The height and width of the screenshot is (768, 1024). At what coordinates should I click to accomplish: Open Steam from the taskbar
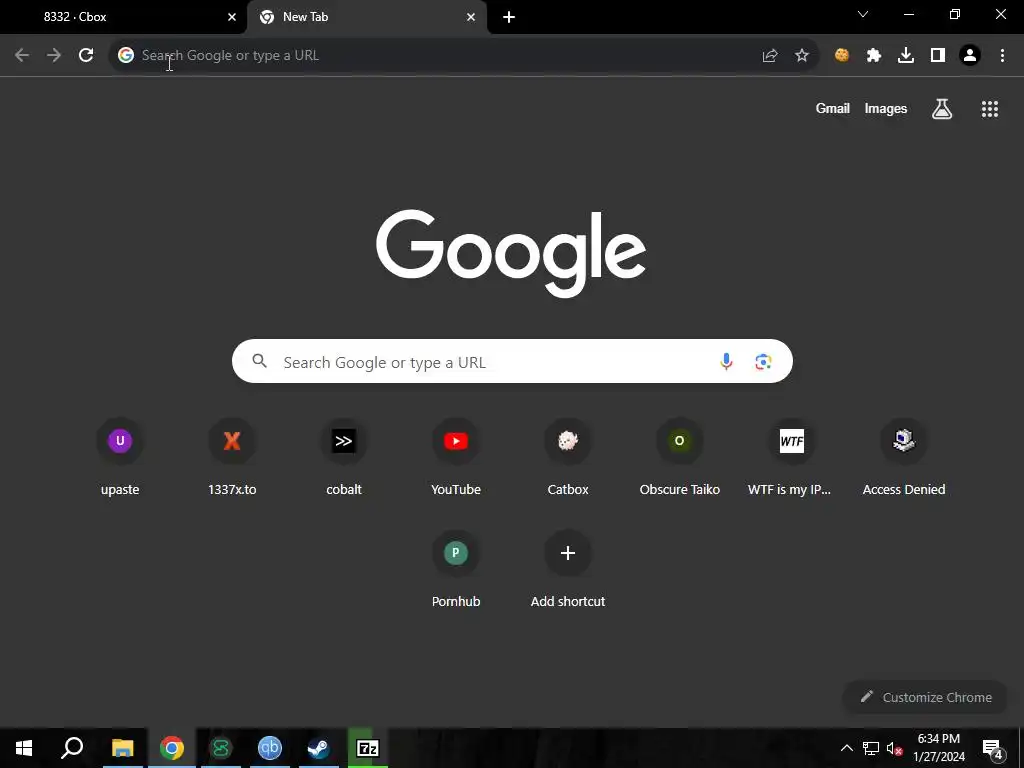319,748
